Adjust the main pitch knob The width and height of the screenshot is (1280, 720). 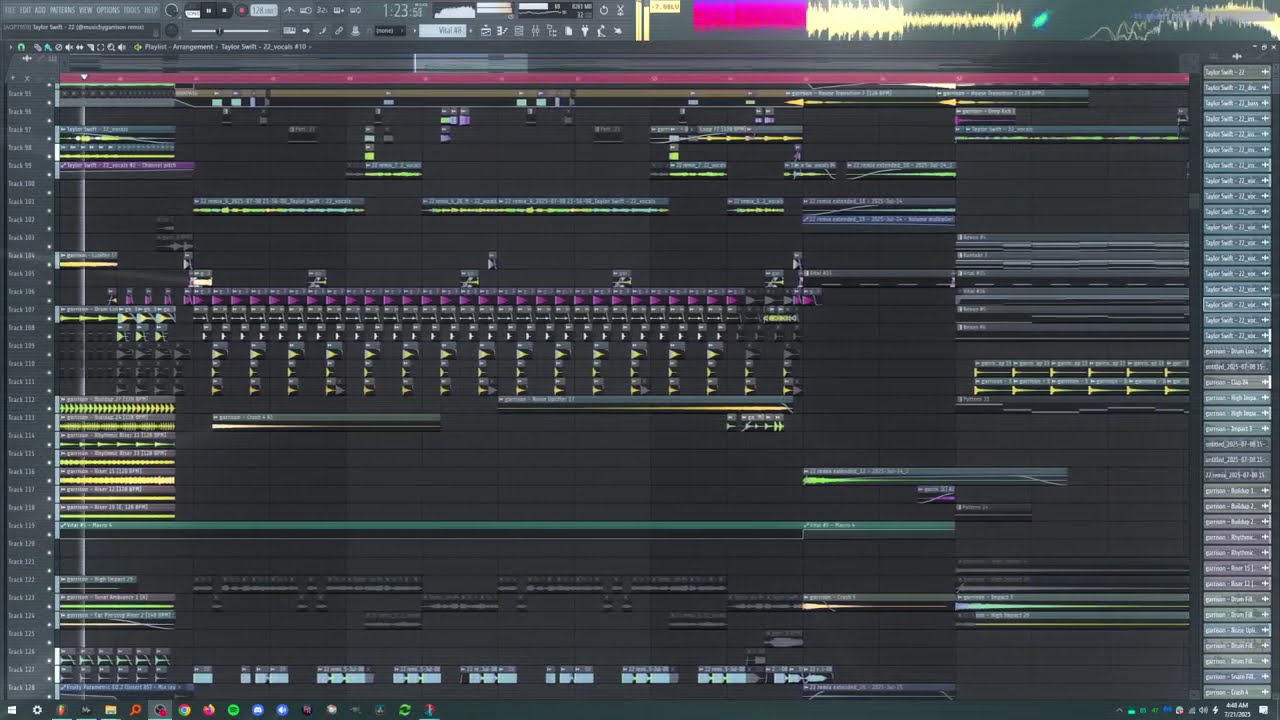coord(171,30)
